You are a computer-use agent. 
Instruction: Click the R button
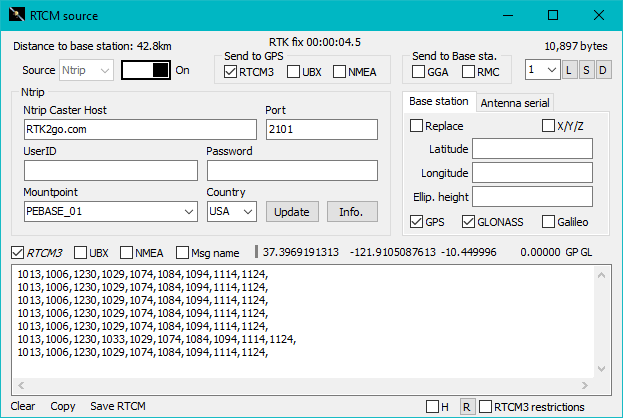[x=466, y=407]
